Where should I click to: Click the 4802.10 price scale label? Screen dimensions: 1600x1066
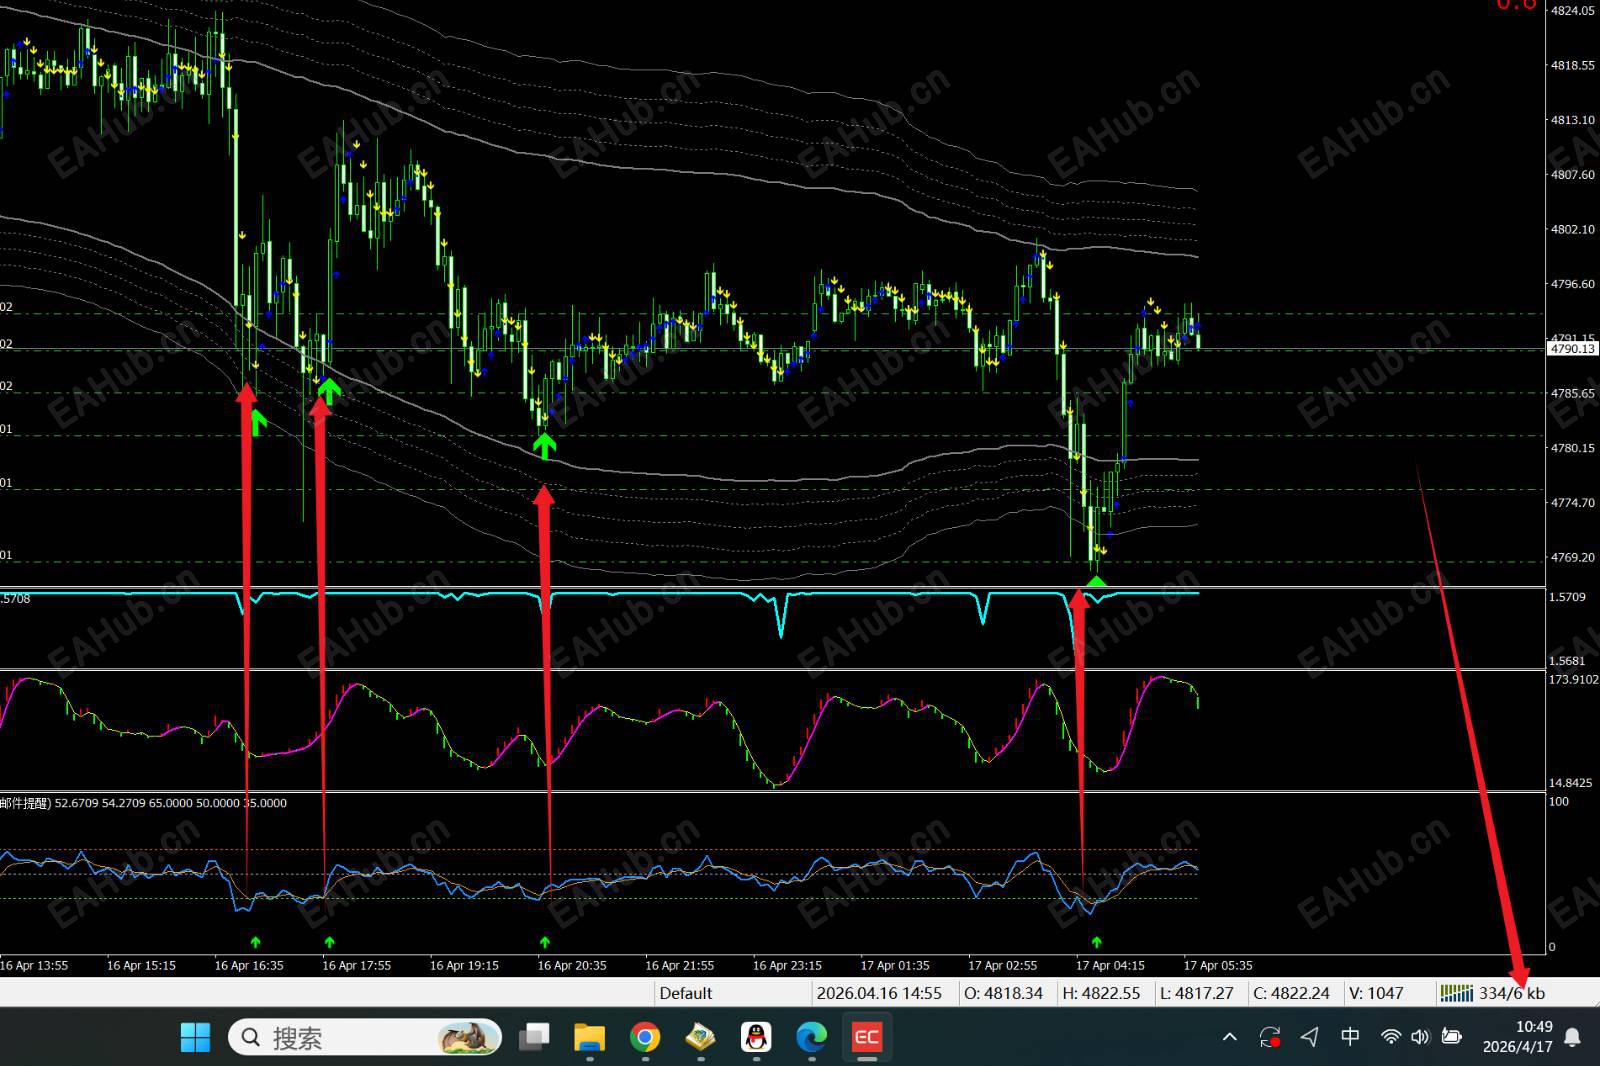point(1573,230)
